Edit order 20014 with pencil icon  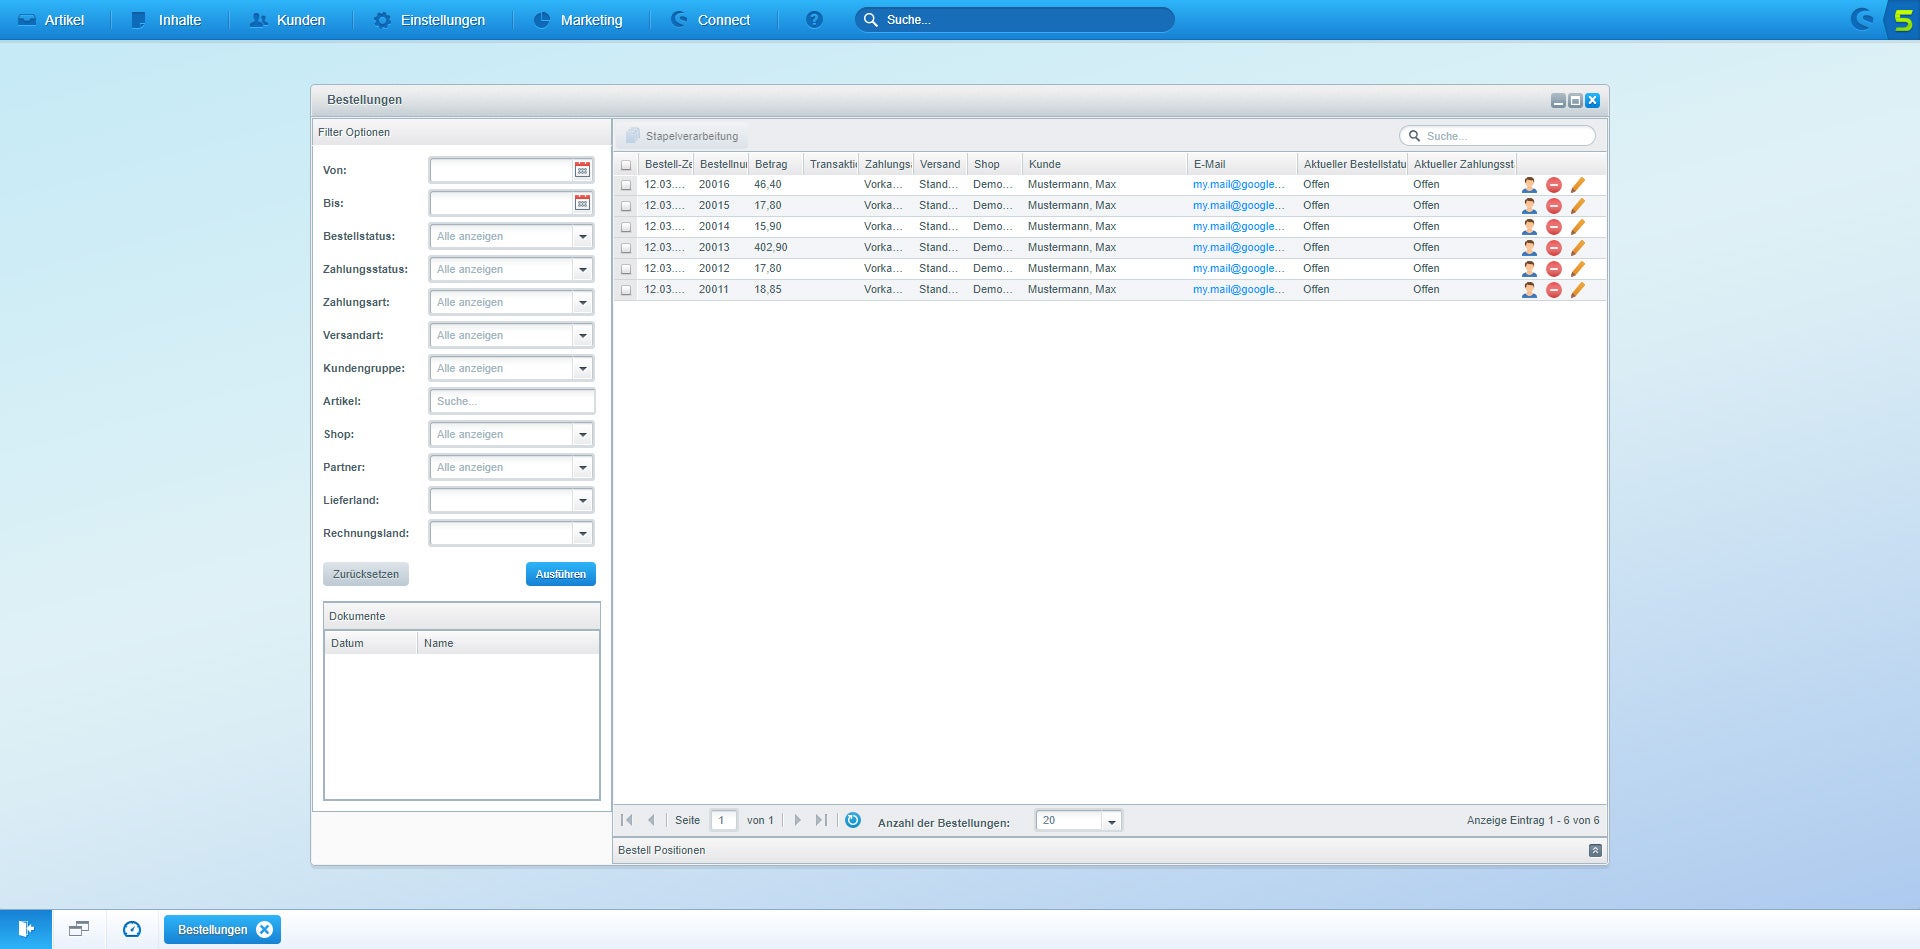coord(1578,227)
